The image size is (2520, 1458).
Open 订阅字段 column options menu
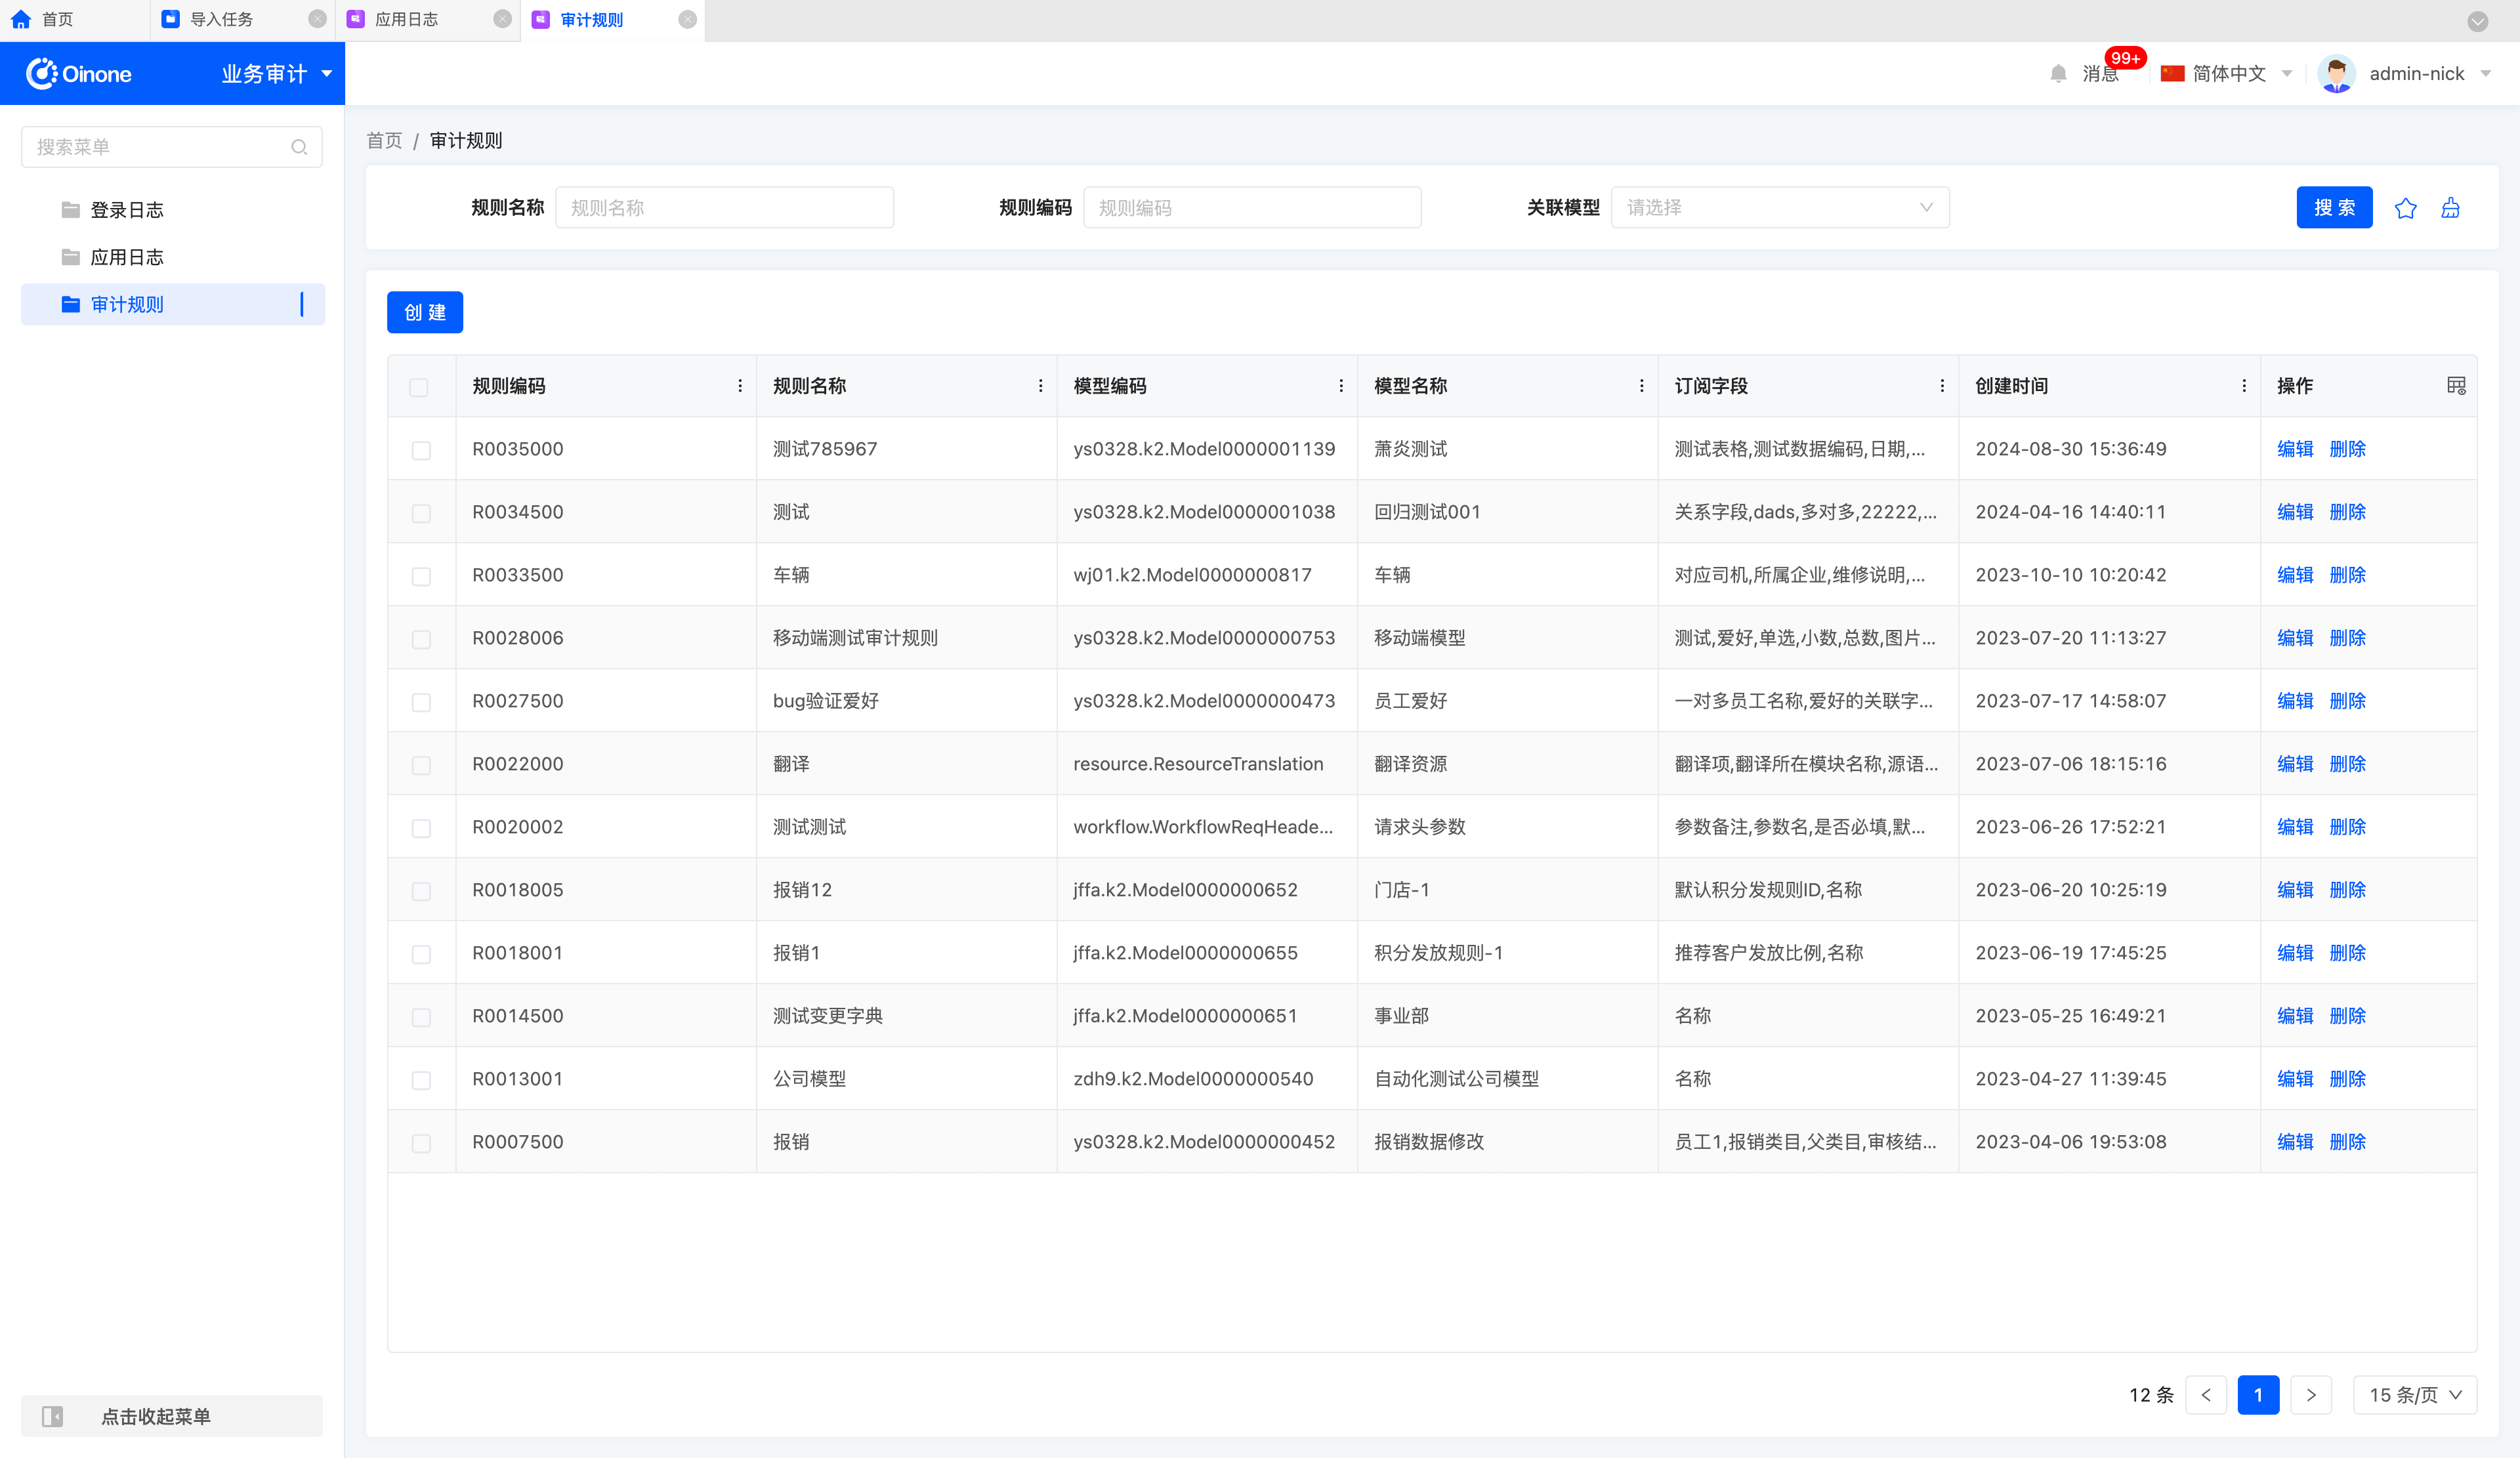pyautogui.click(x=1942, y=385)
